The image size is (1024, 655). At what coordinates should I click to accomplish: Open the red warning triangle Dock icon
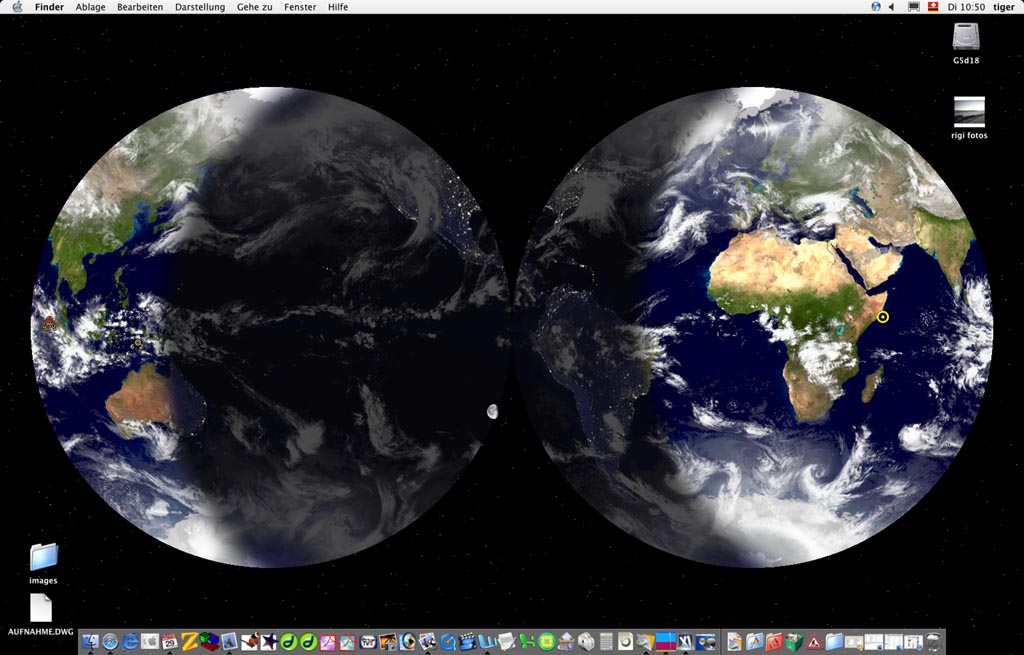pos(814,641)
